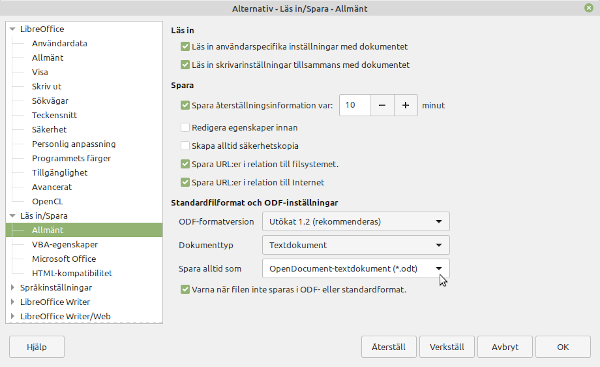This screenshot has width=600, height=367.
Task: Enable Redigera egenskaper innan checkbox
Action: [x=185, y=127]
